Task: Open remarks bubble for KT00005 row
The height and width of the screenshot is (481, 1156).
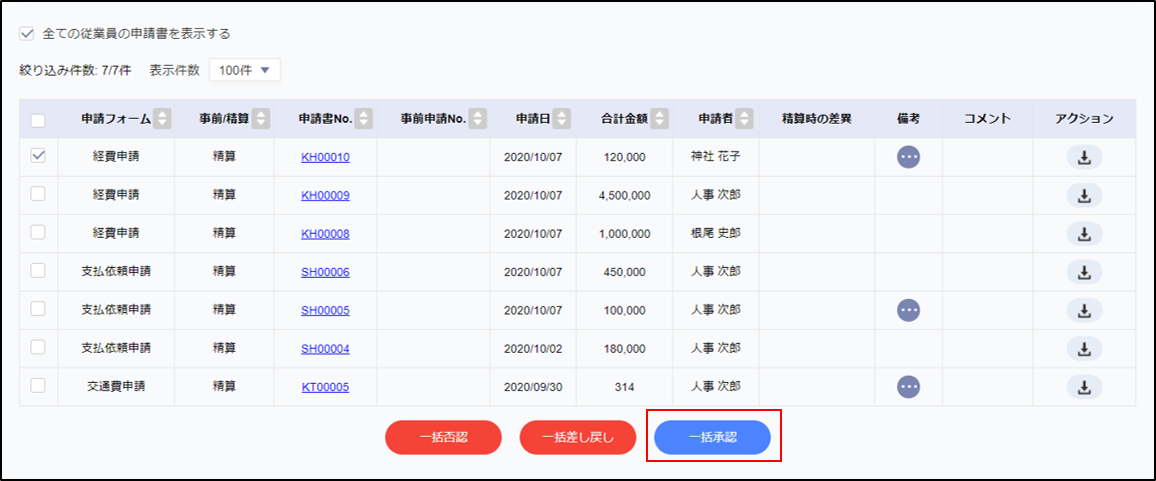Action: 908,387
